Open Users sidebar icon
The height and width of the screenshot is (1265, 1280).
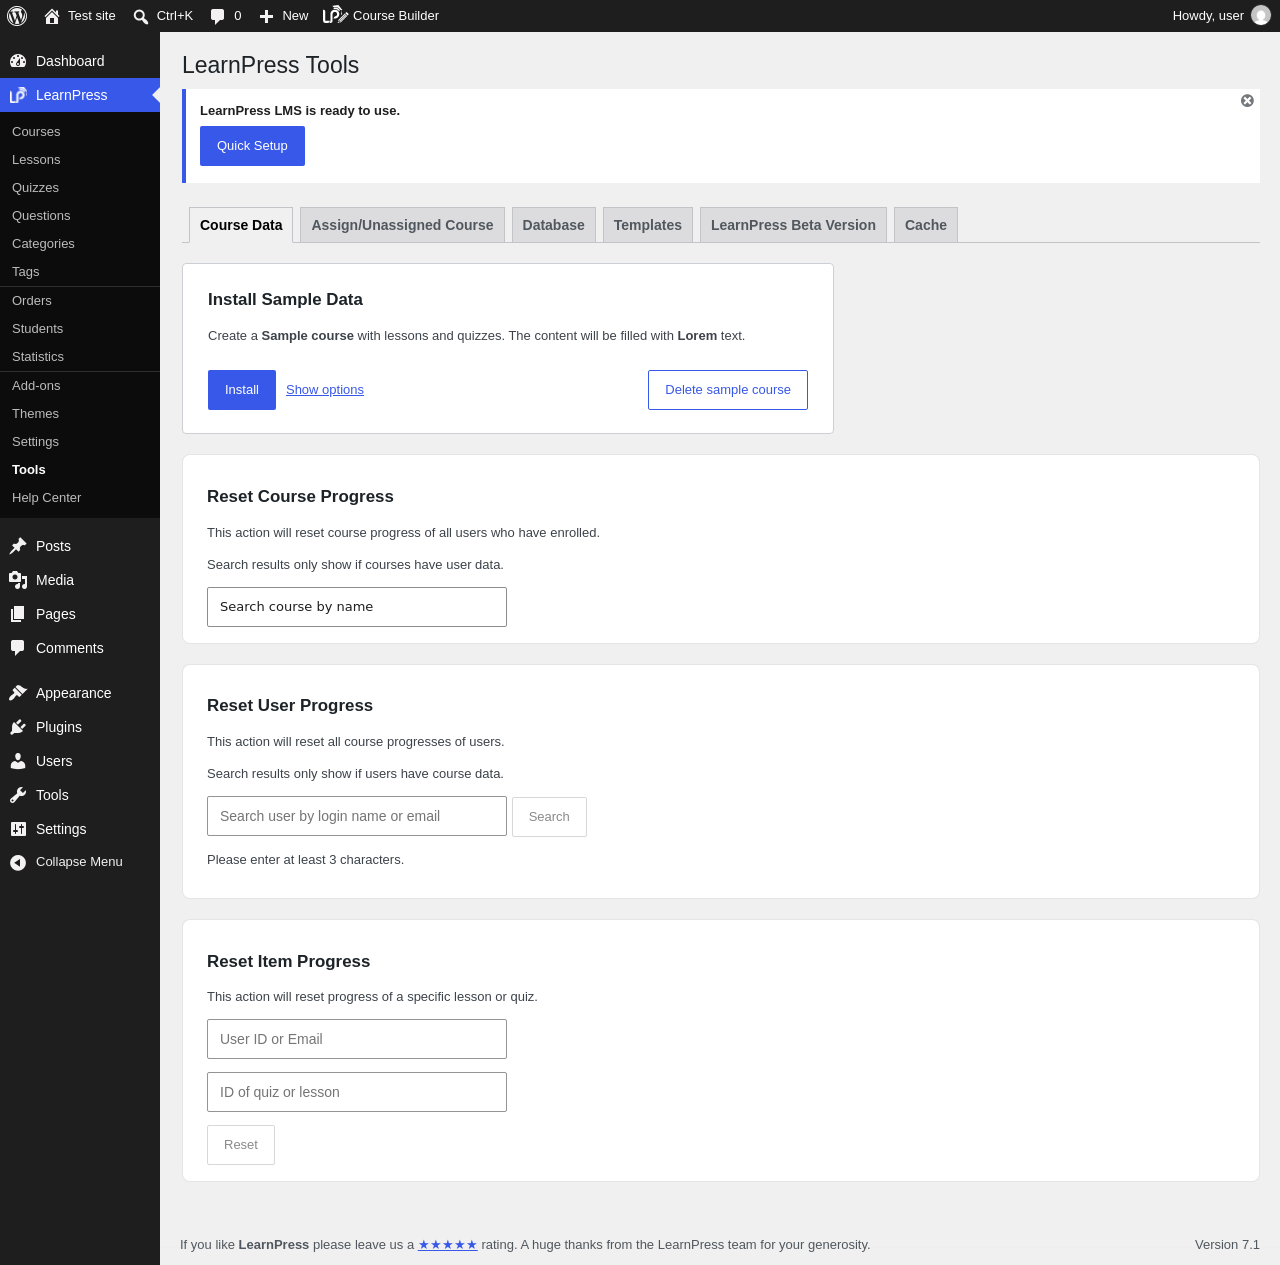tap(18, 761)
